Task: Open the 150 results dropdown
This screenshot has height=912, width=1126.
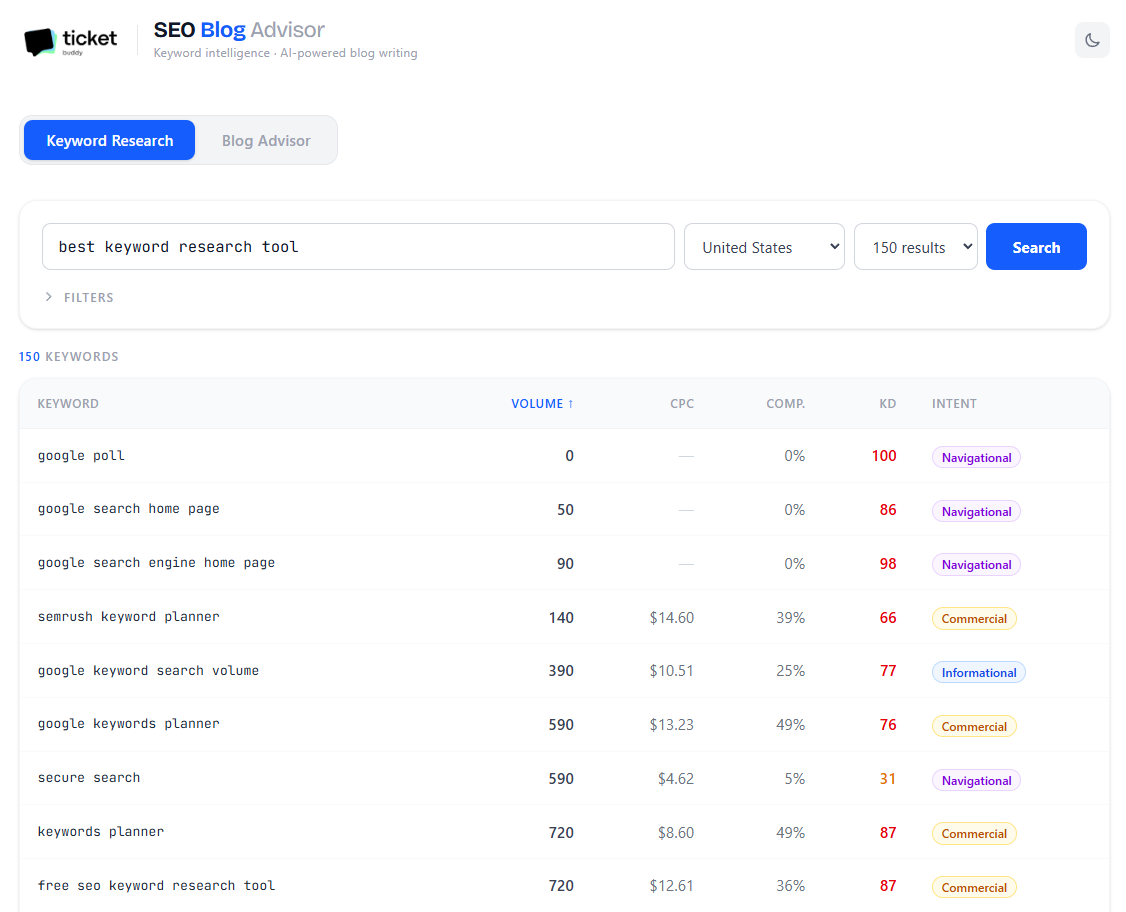Action: click(x=915, y=246)
